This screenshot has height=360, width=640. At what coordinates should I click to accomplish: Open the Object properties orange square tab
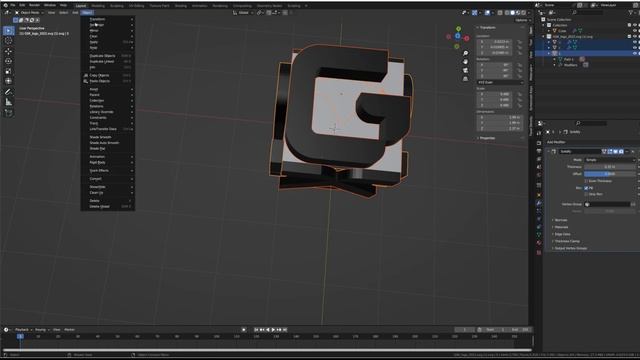tap(539, 195)
